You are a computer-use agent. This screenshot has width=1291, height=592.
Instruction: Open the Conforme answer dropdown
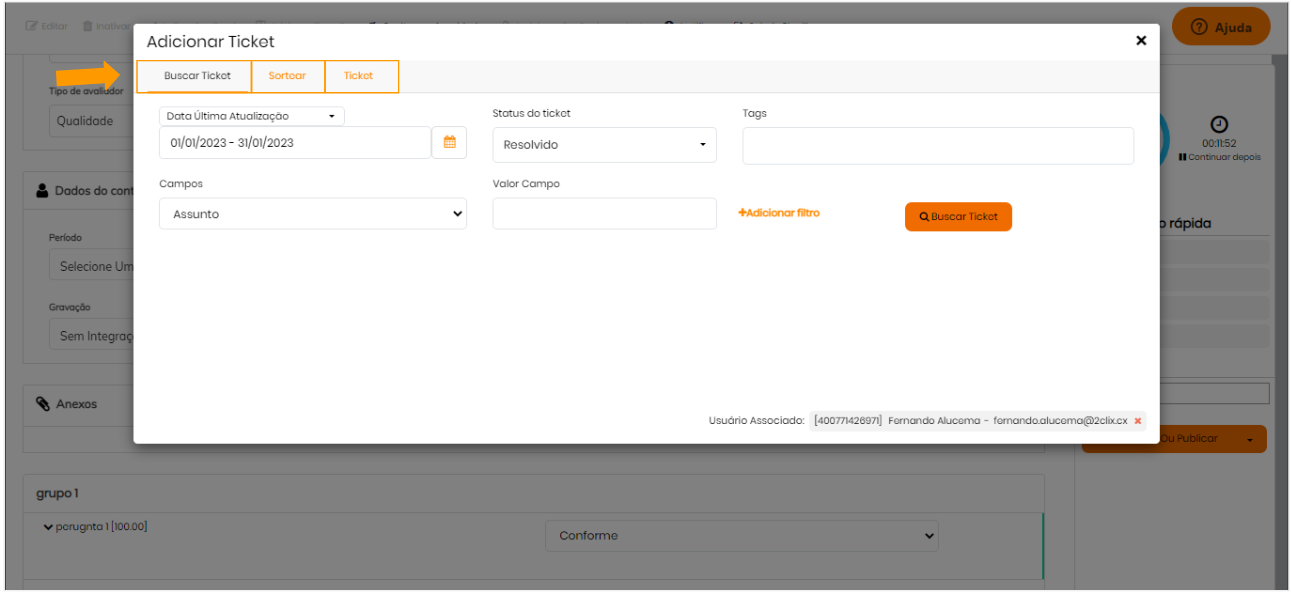pos(742,536)
